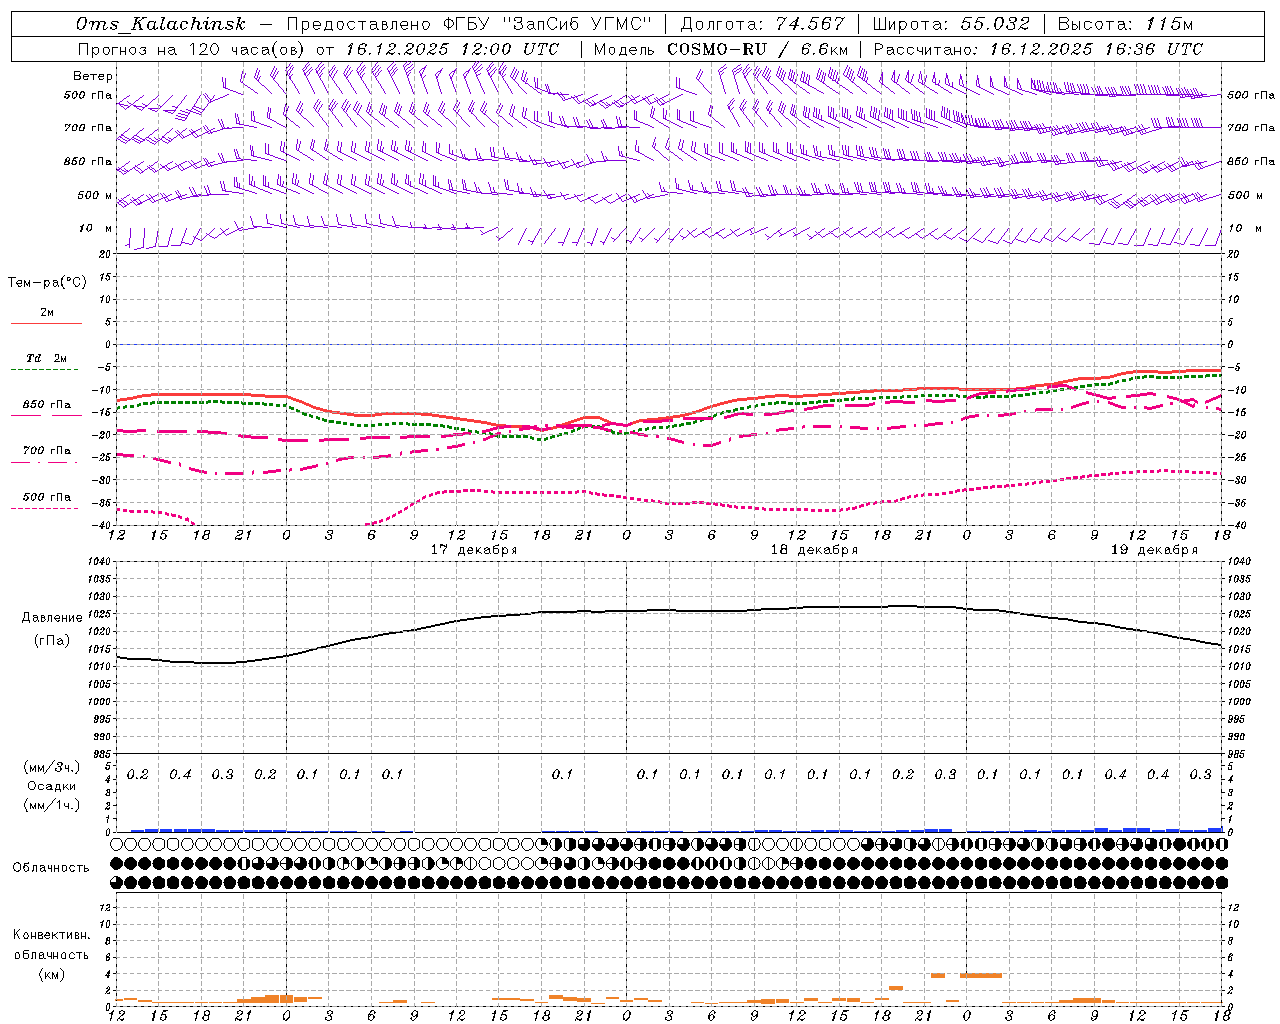Click the Oms_Kalachinsk station title
Image resolution: width=1280 pixels, height=1024 pixels.
tap(160, 24)
